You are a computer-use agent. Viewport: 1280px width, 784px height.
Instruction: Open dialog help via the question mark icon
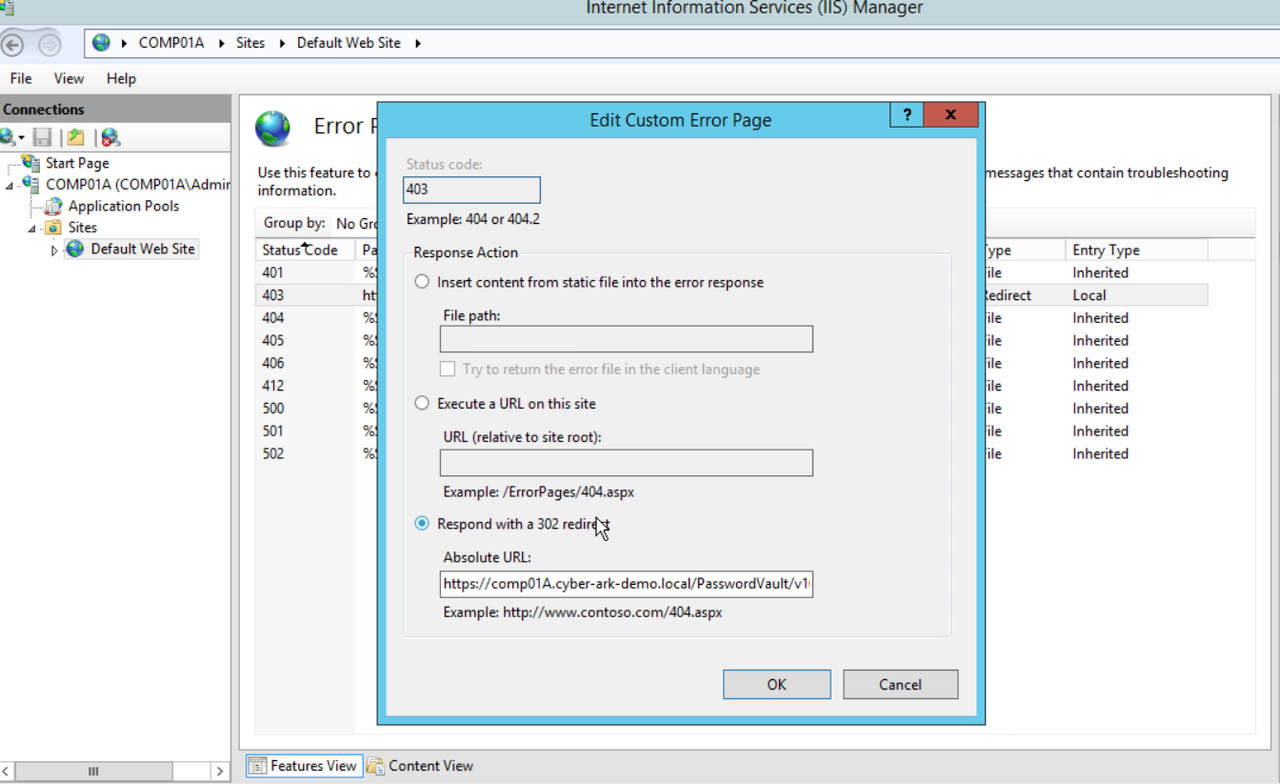pyautogui.click(x=906, y=115)
